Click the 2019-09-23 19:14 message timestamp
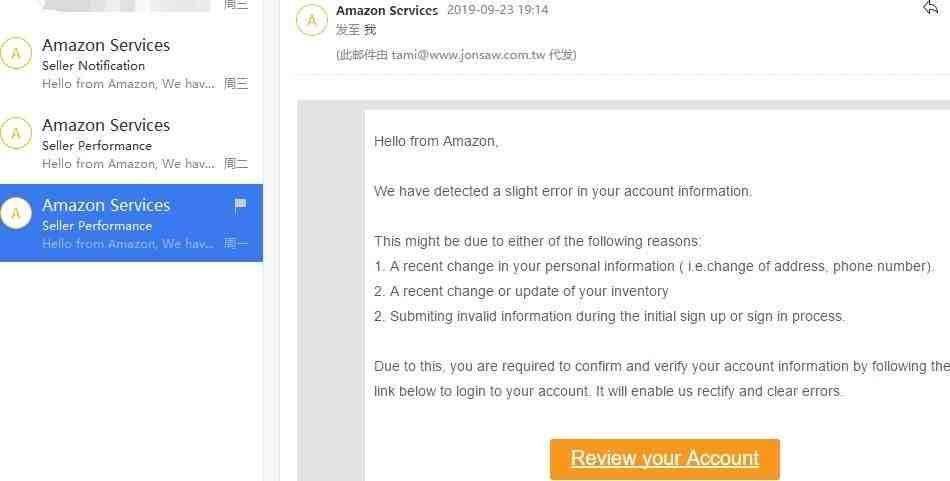 point(497,10)
